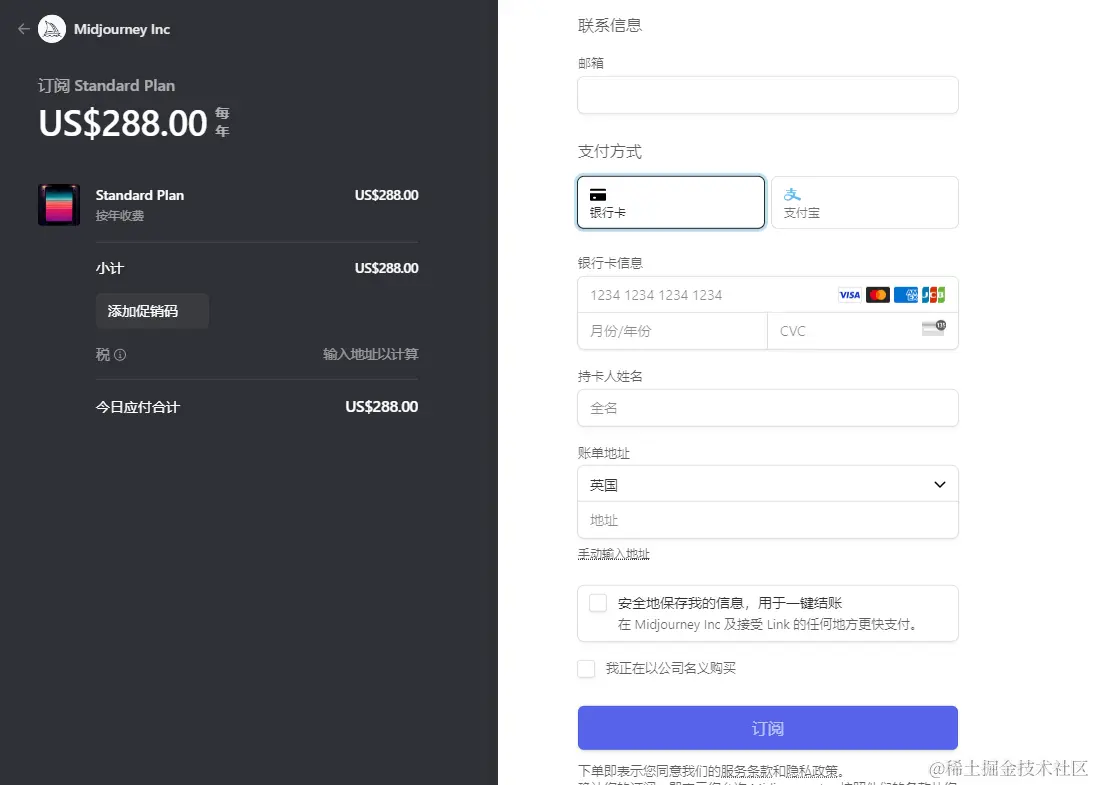Click the tax info icon next to 税
Viewport: 1095px width, 785px height.
(x=121, y=354)
